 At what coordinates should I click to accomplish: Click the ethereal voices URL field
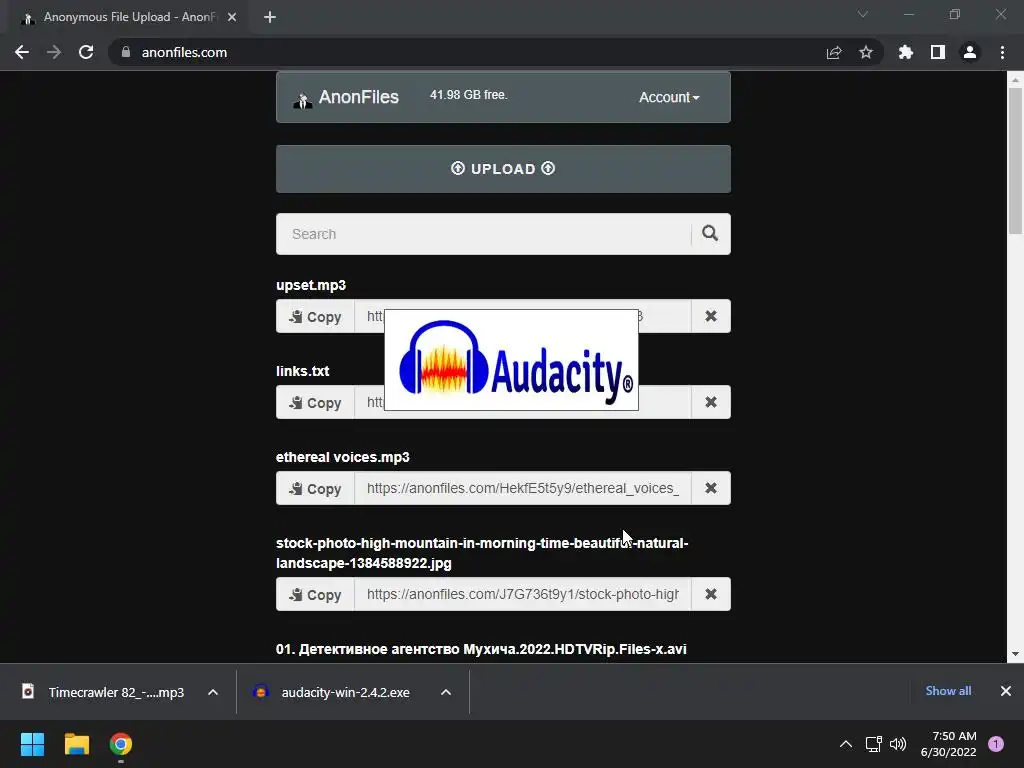coord(522,488)
